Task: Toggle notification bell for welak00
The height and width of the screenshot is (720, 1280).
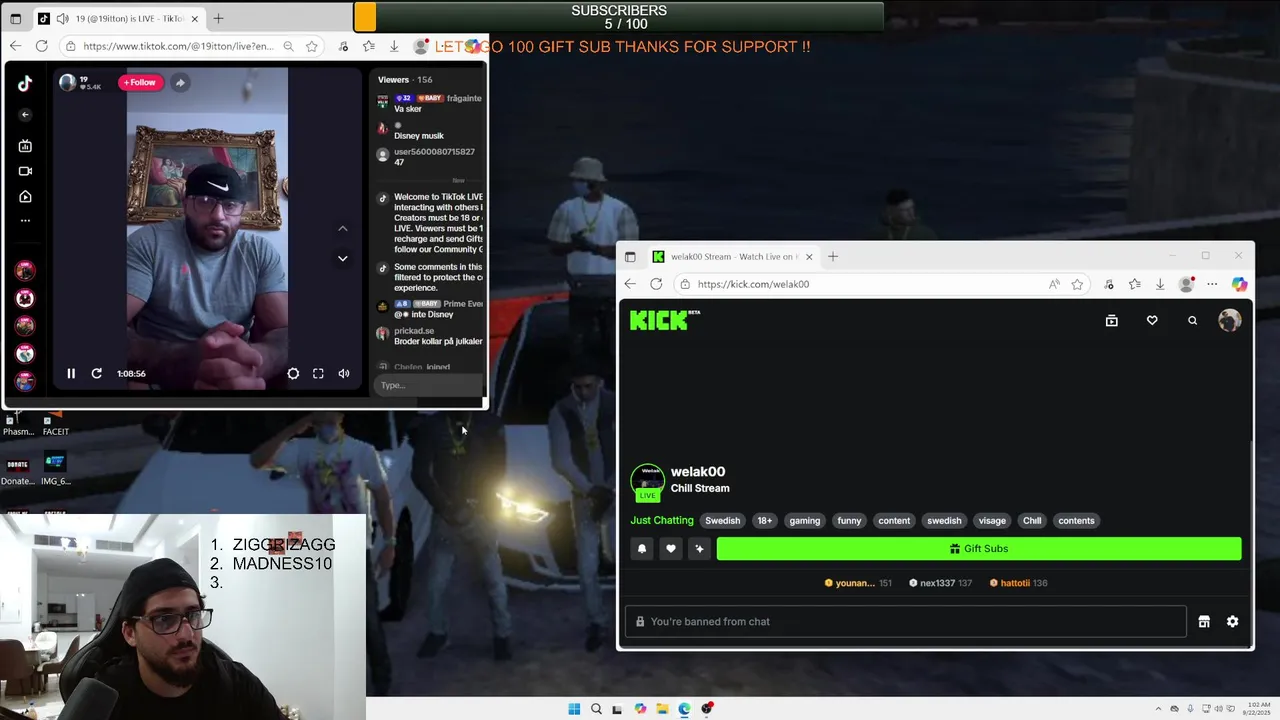Action: 642,548
